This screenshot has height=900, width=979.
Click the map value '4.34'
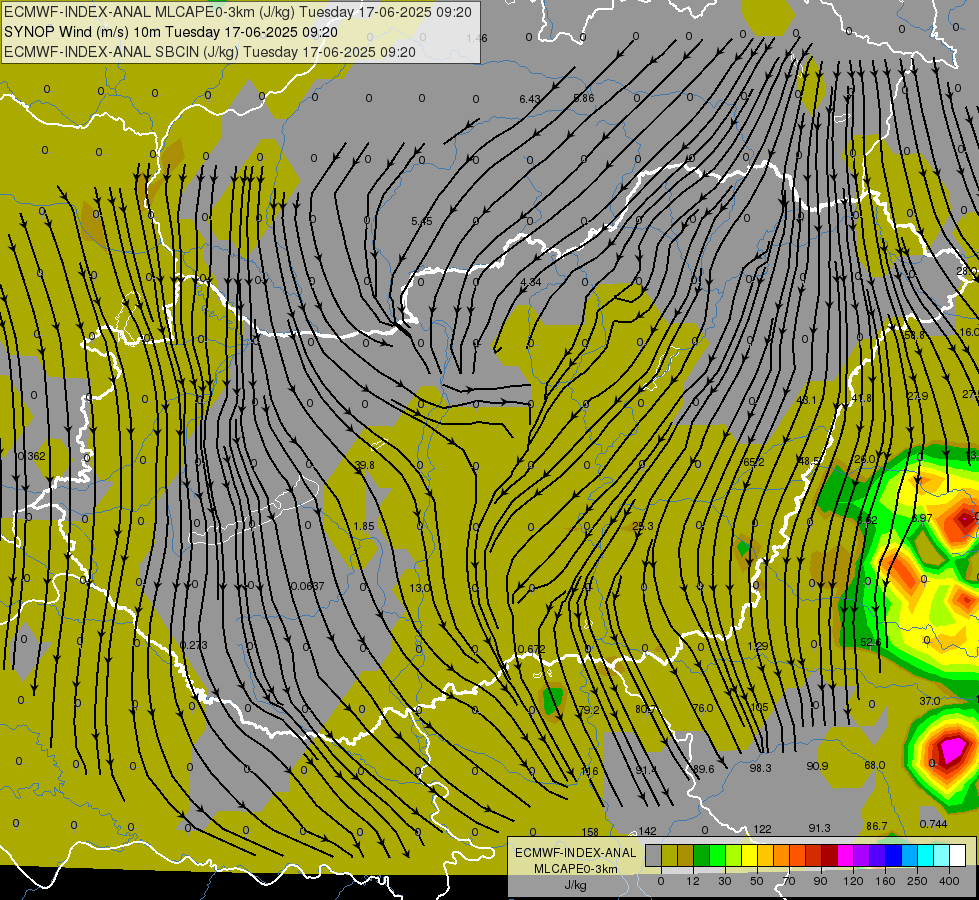[x=531, y=282]
